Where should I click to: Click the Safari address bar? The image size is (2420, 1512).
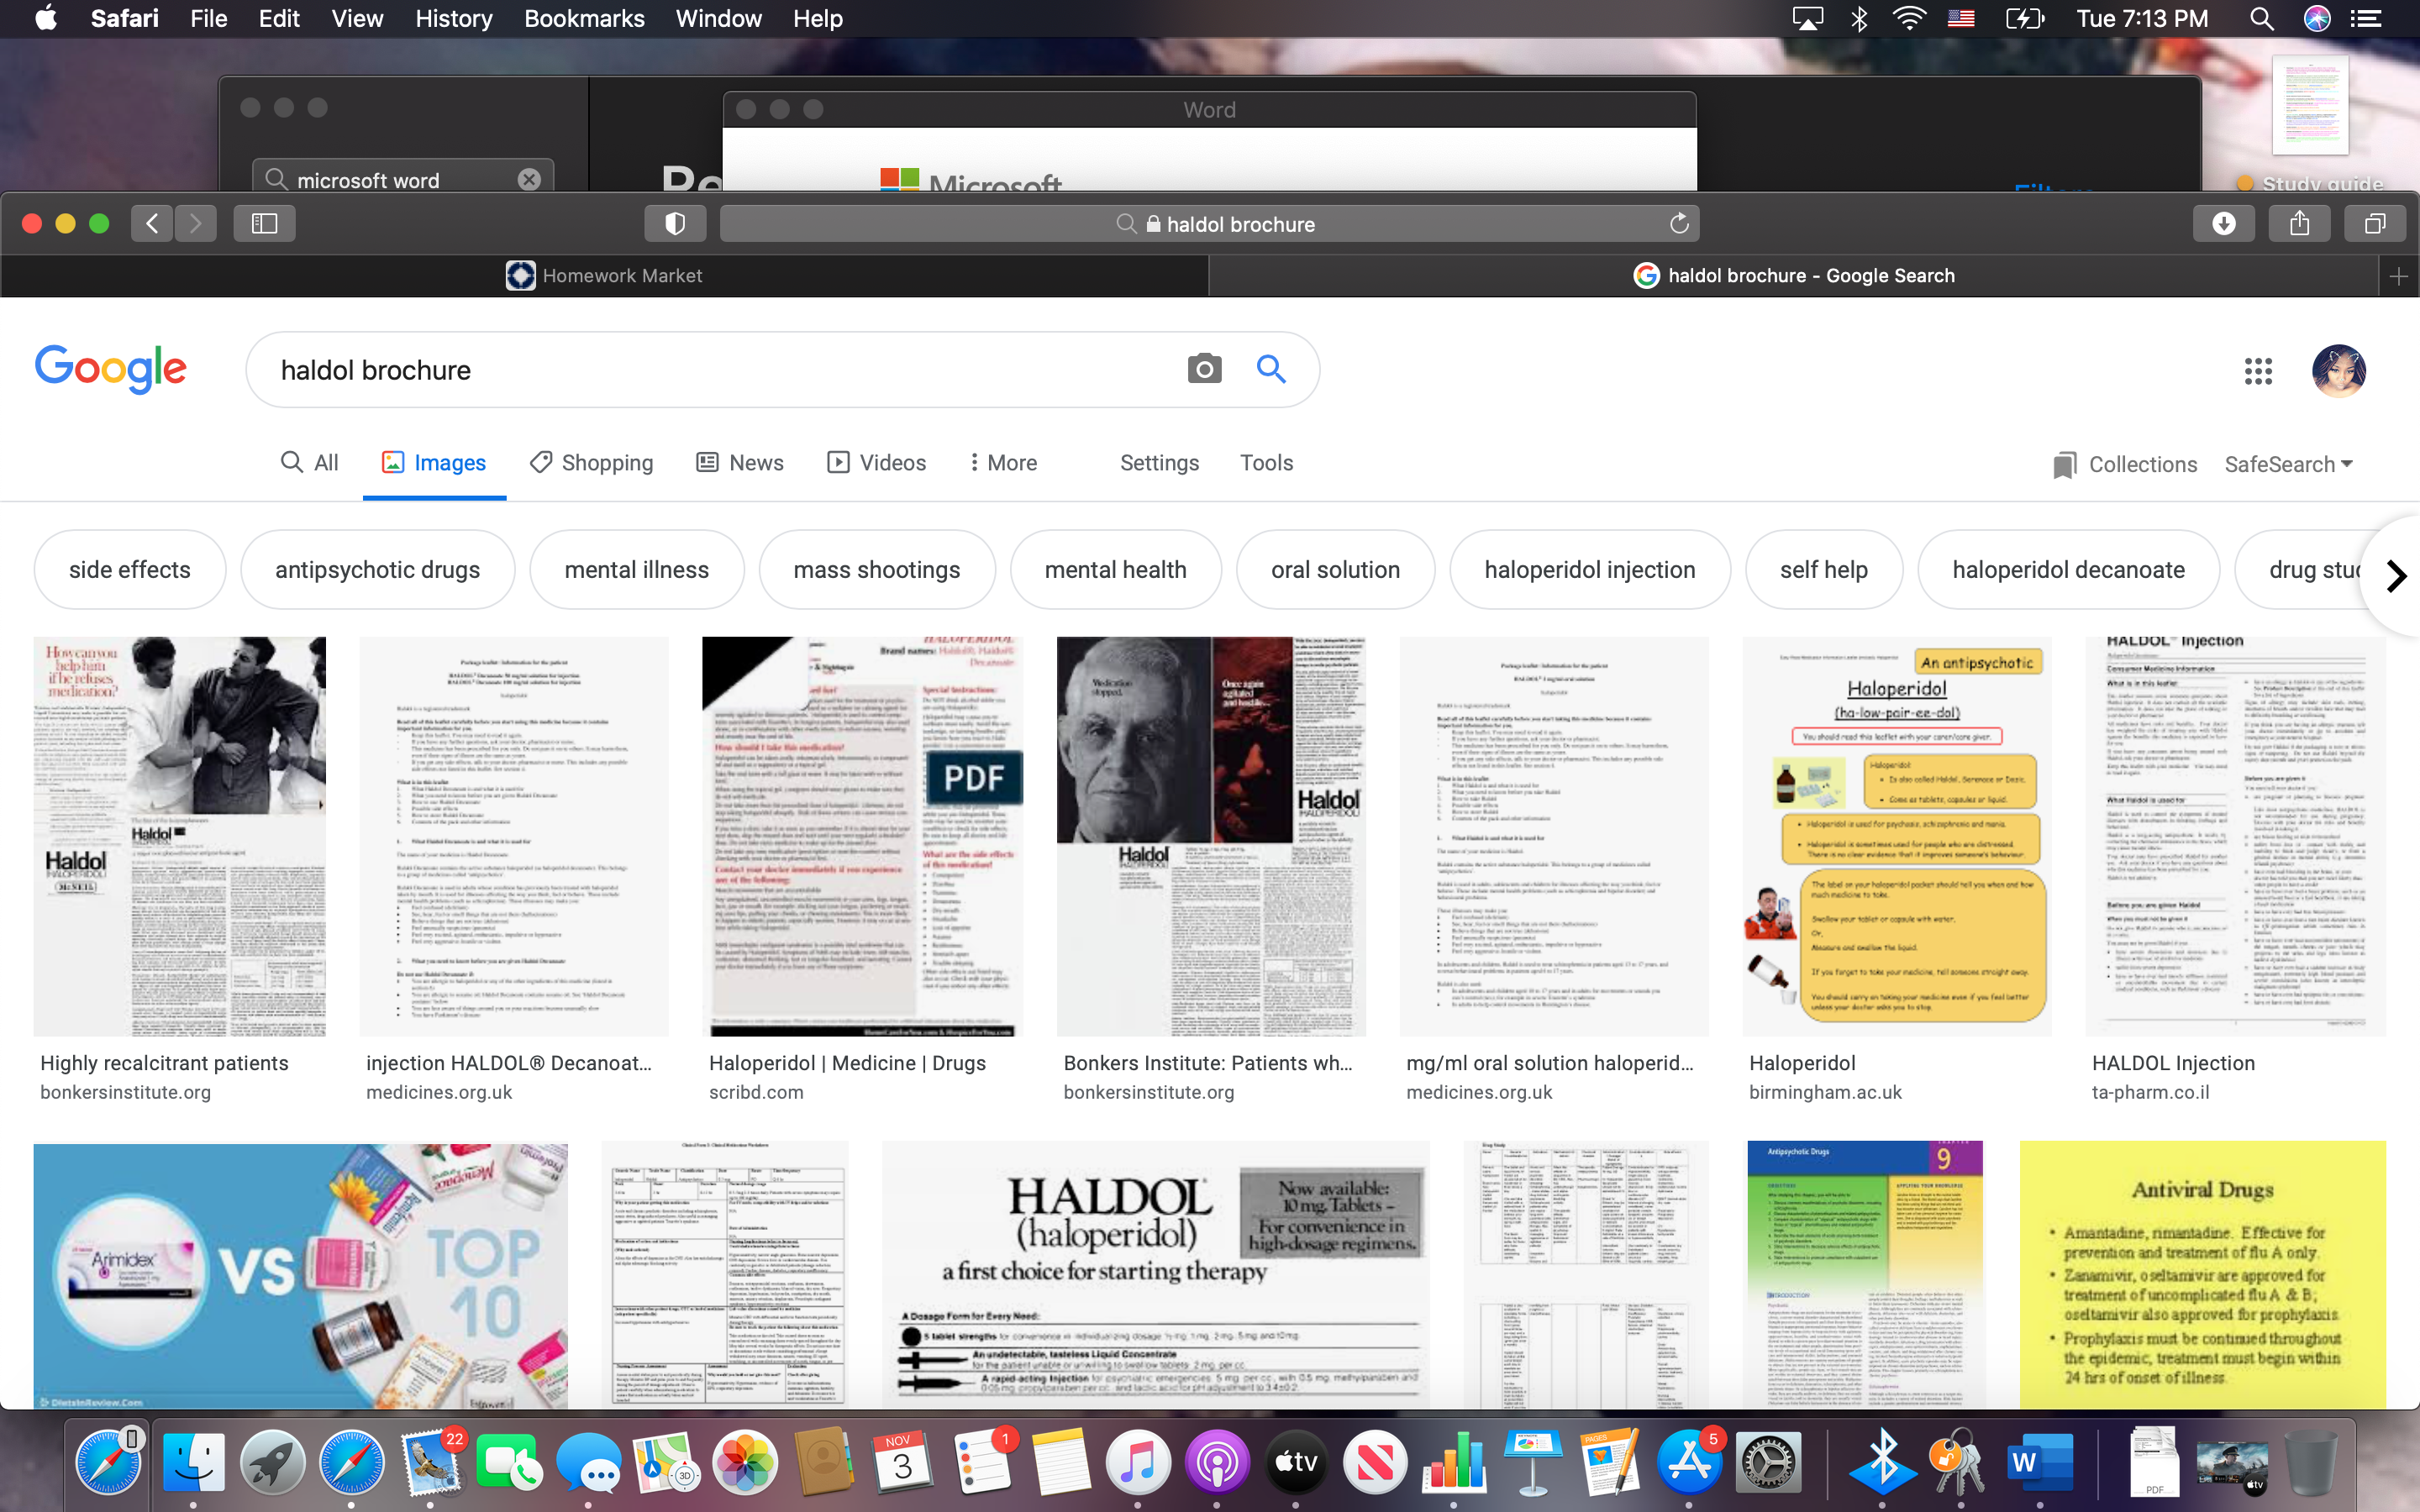pyautogui.click(x=1209, y=223)
